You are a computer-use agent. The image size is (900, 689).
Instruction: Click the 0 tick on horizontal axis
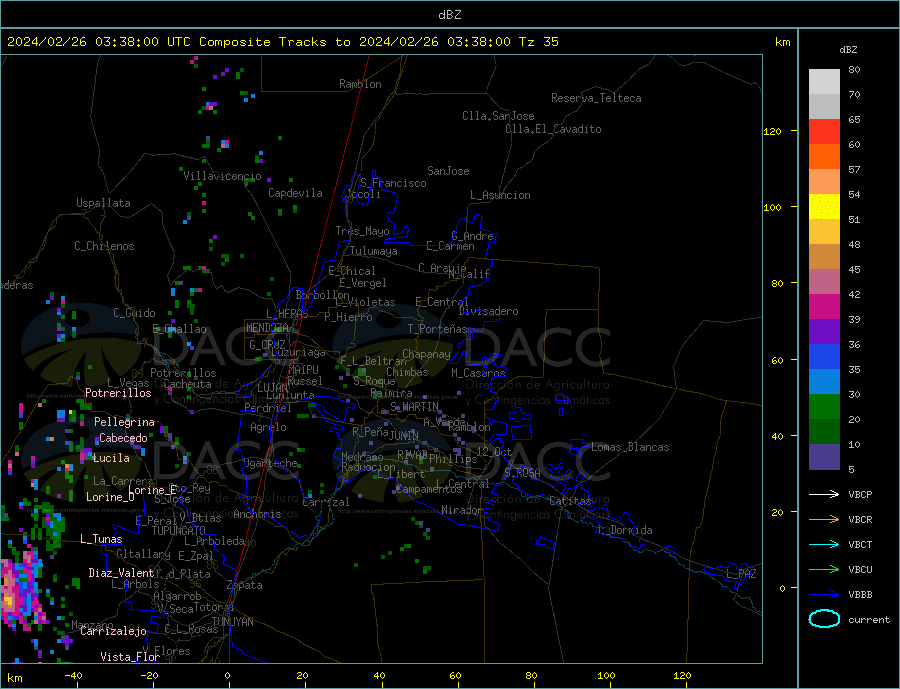click(227, 675)
